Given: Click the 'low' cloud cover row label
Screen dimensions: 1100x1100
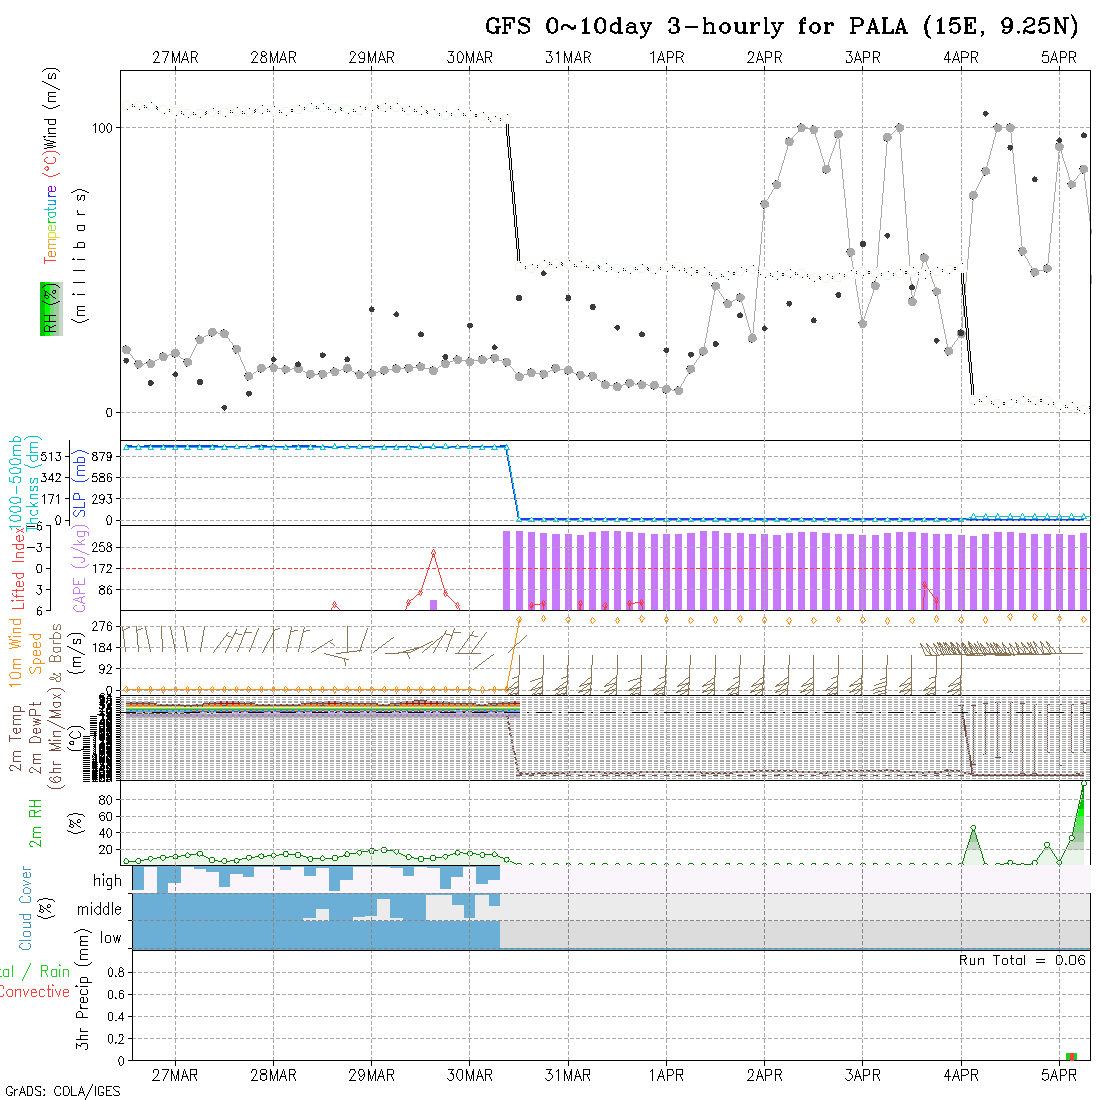Looking at the screenshot, I should tap(110, 938).
